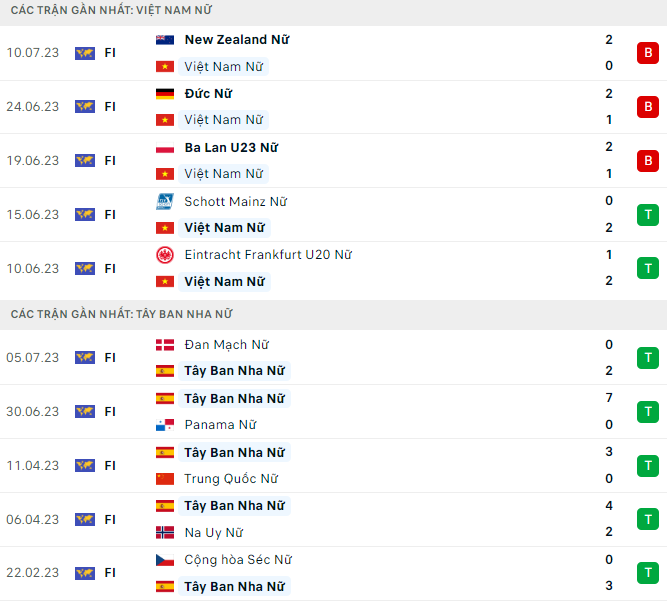Click the Poland flag beside Ba Lan U23 Nữ
Viewport: 671px width, 611px height.
coord(165,148)
